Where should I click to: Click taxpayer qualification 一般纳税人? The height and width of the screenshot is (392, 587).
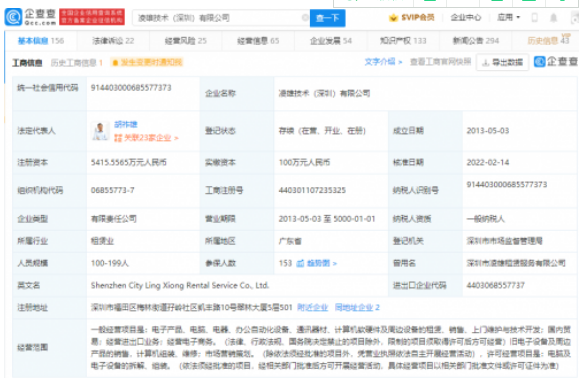[x=486, y=219]
